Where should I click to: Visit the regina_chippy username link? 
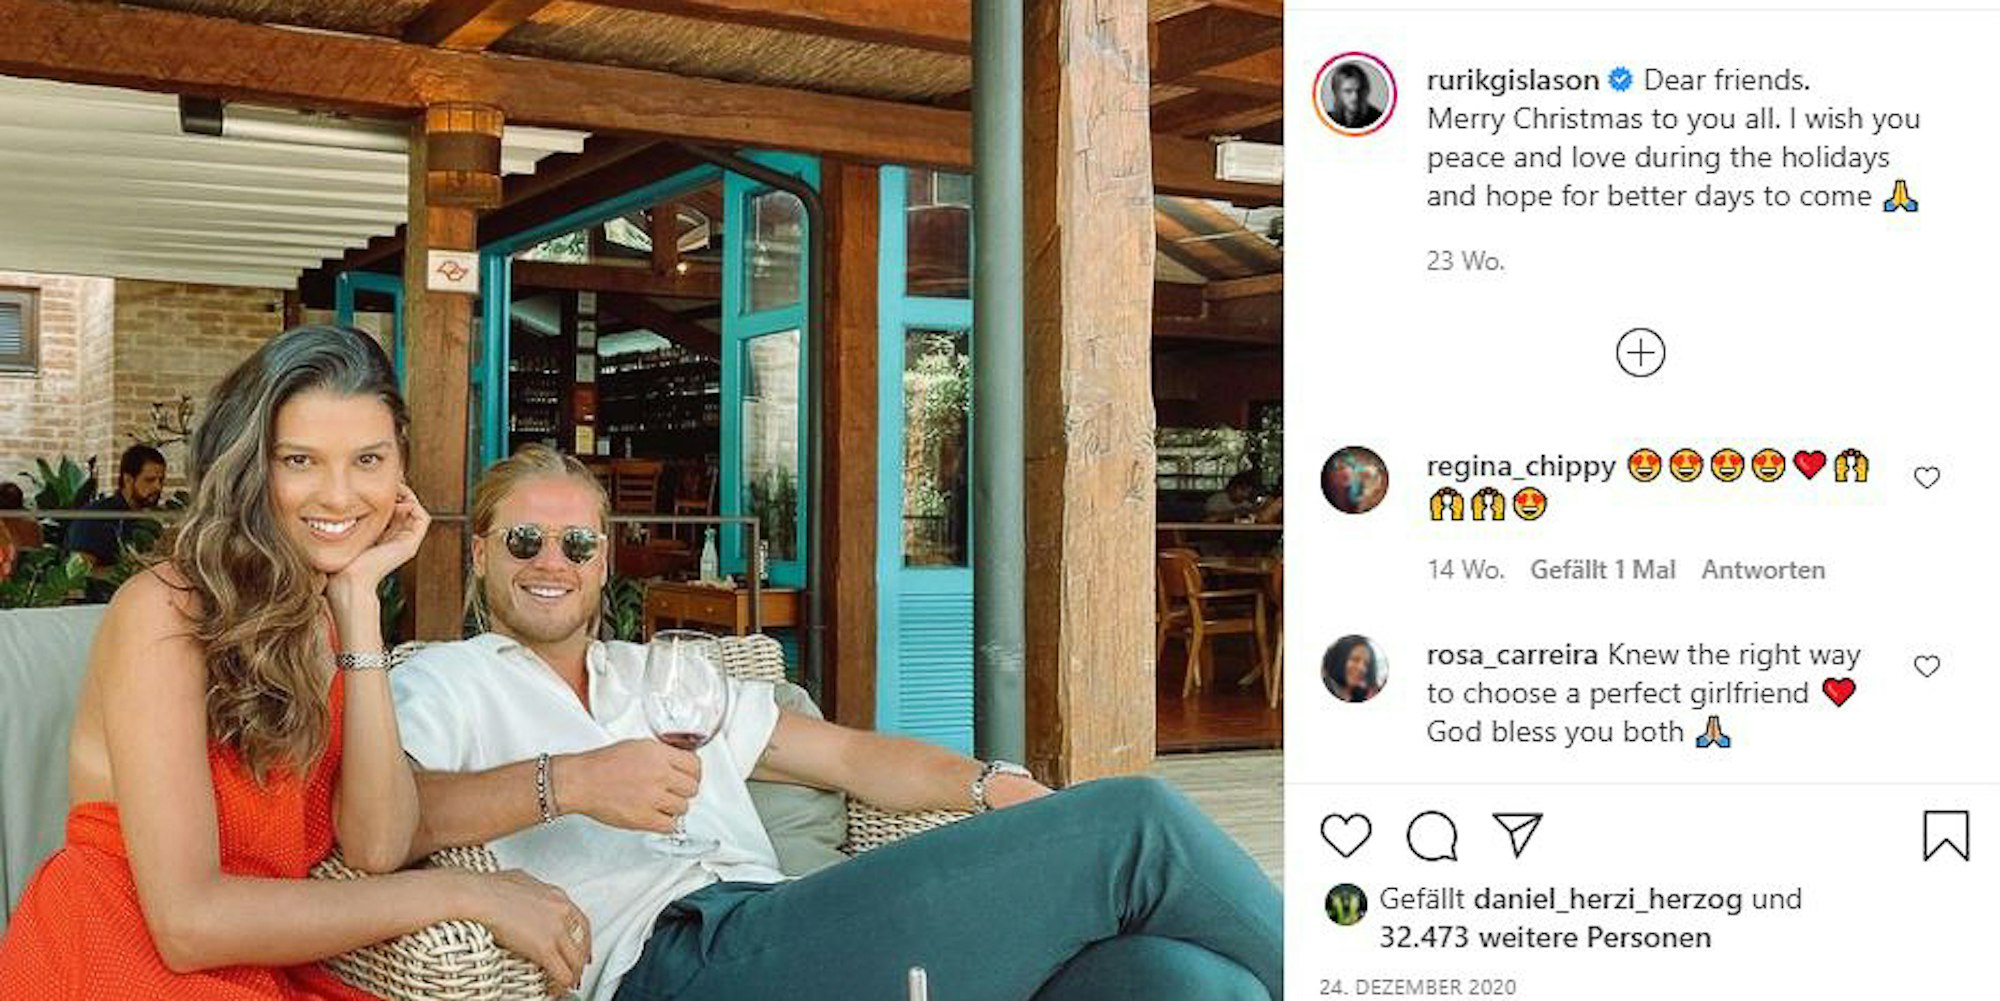[1520, 466]
